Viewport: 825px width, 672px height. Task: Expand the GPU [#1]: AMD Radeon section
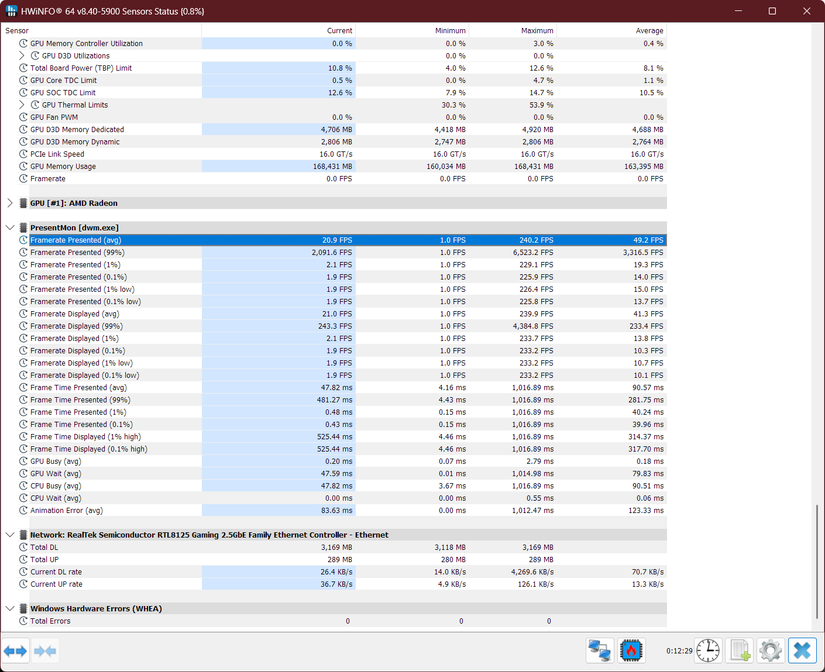(10, 203)
